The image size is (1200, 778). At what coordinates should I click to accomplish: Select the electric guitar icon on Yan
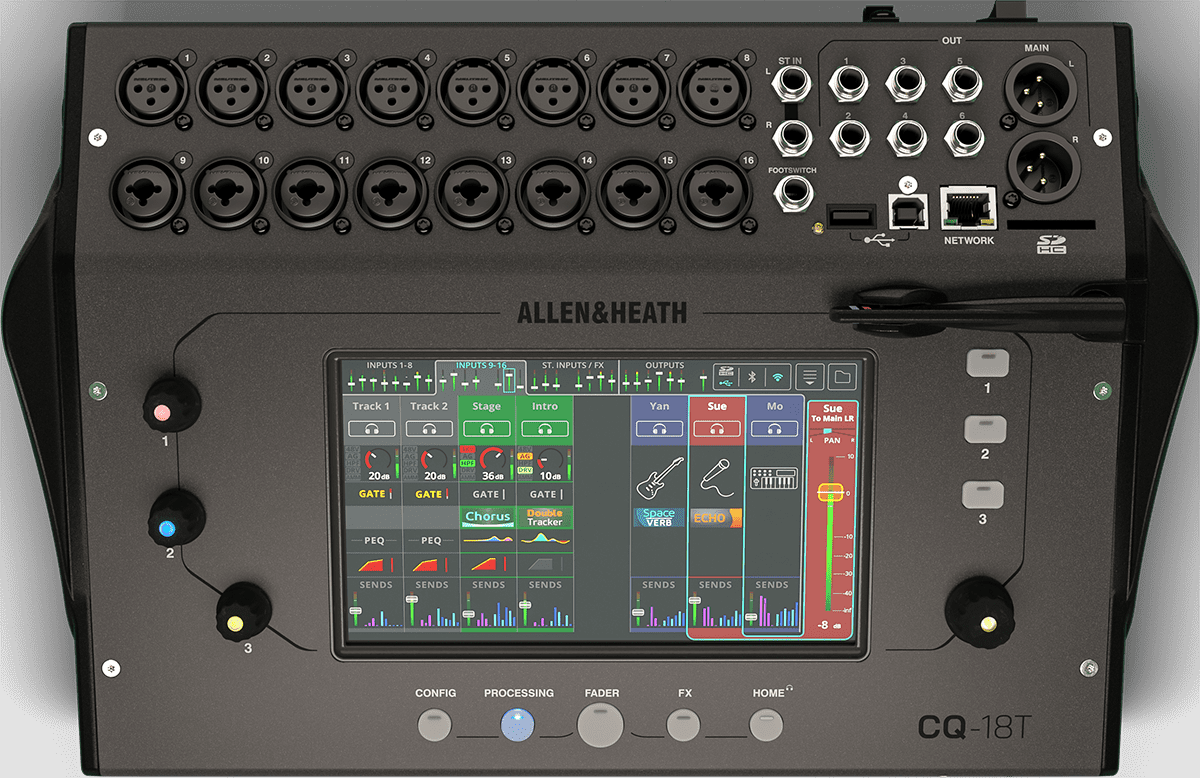(659, 478)
